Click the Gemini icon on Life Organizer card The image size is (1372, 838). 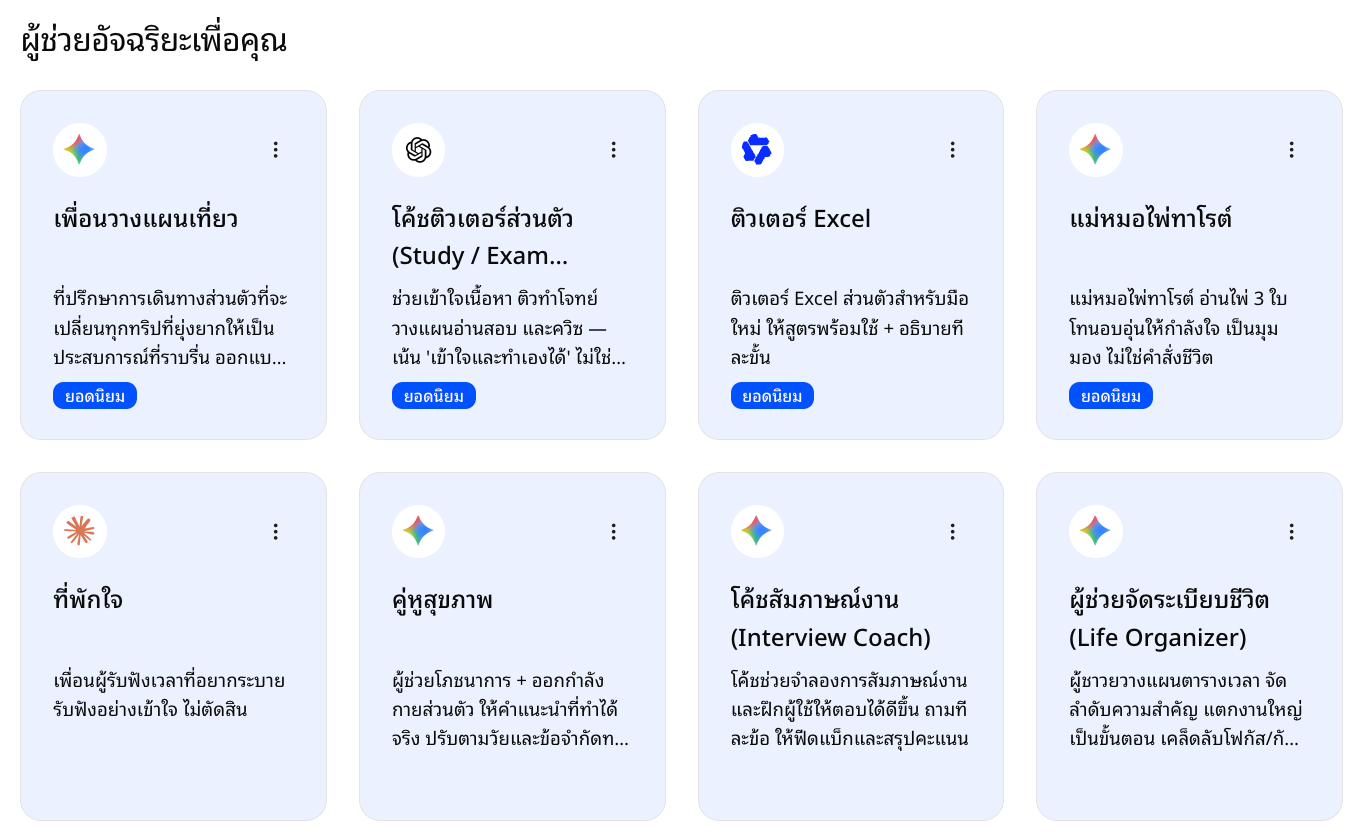[x=1095, y=532]
